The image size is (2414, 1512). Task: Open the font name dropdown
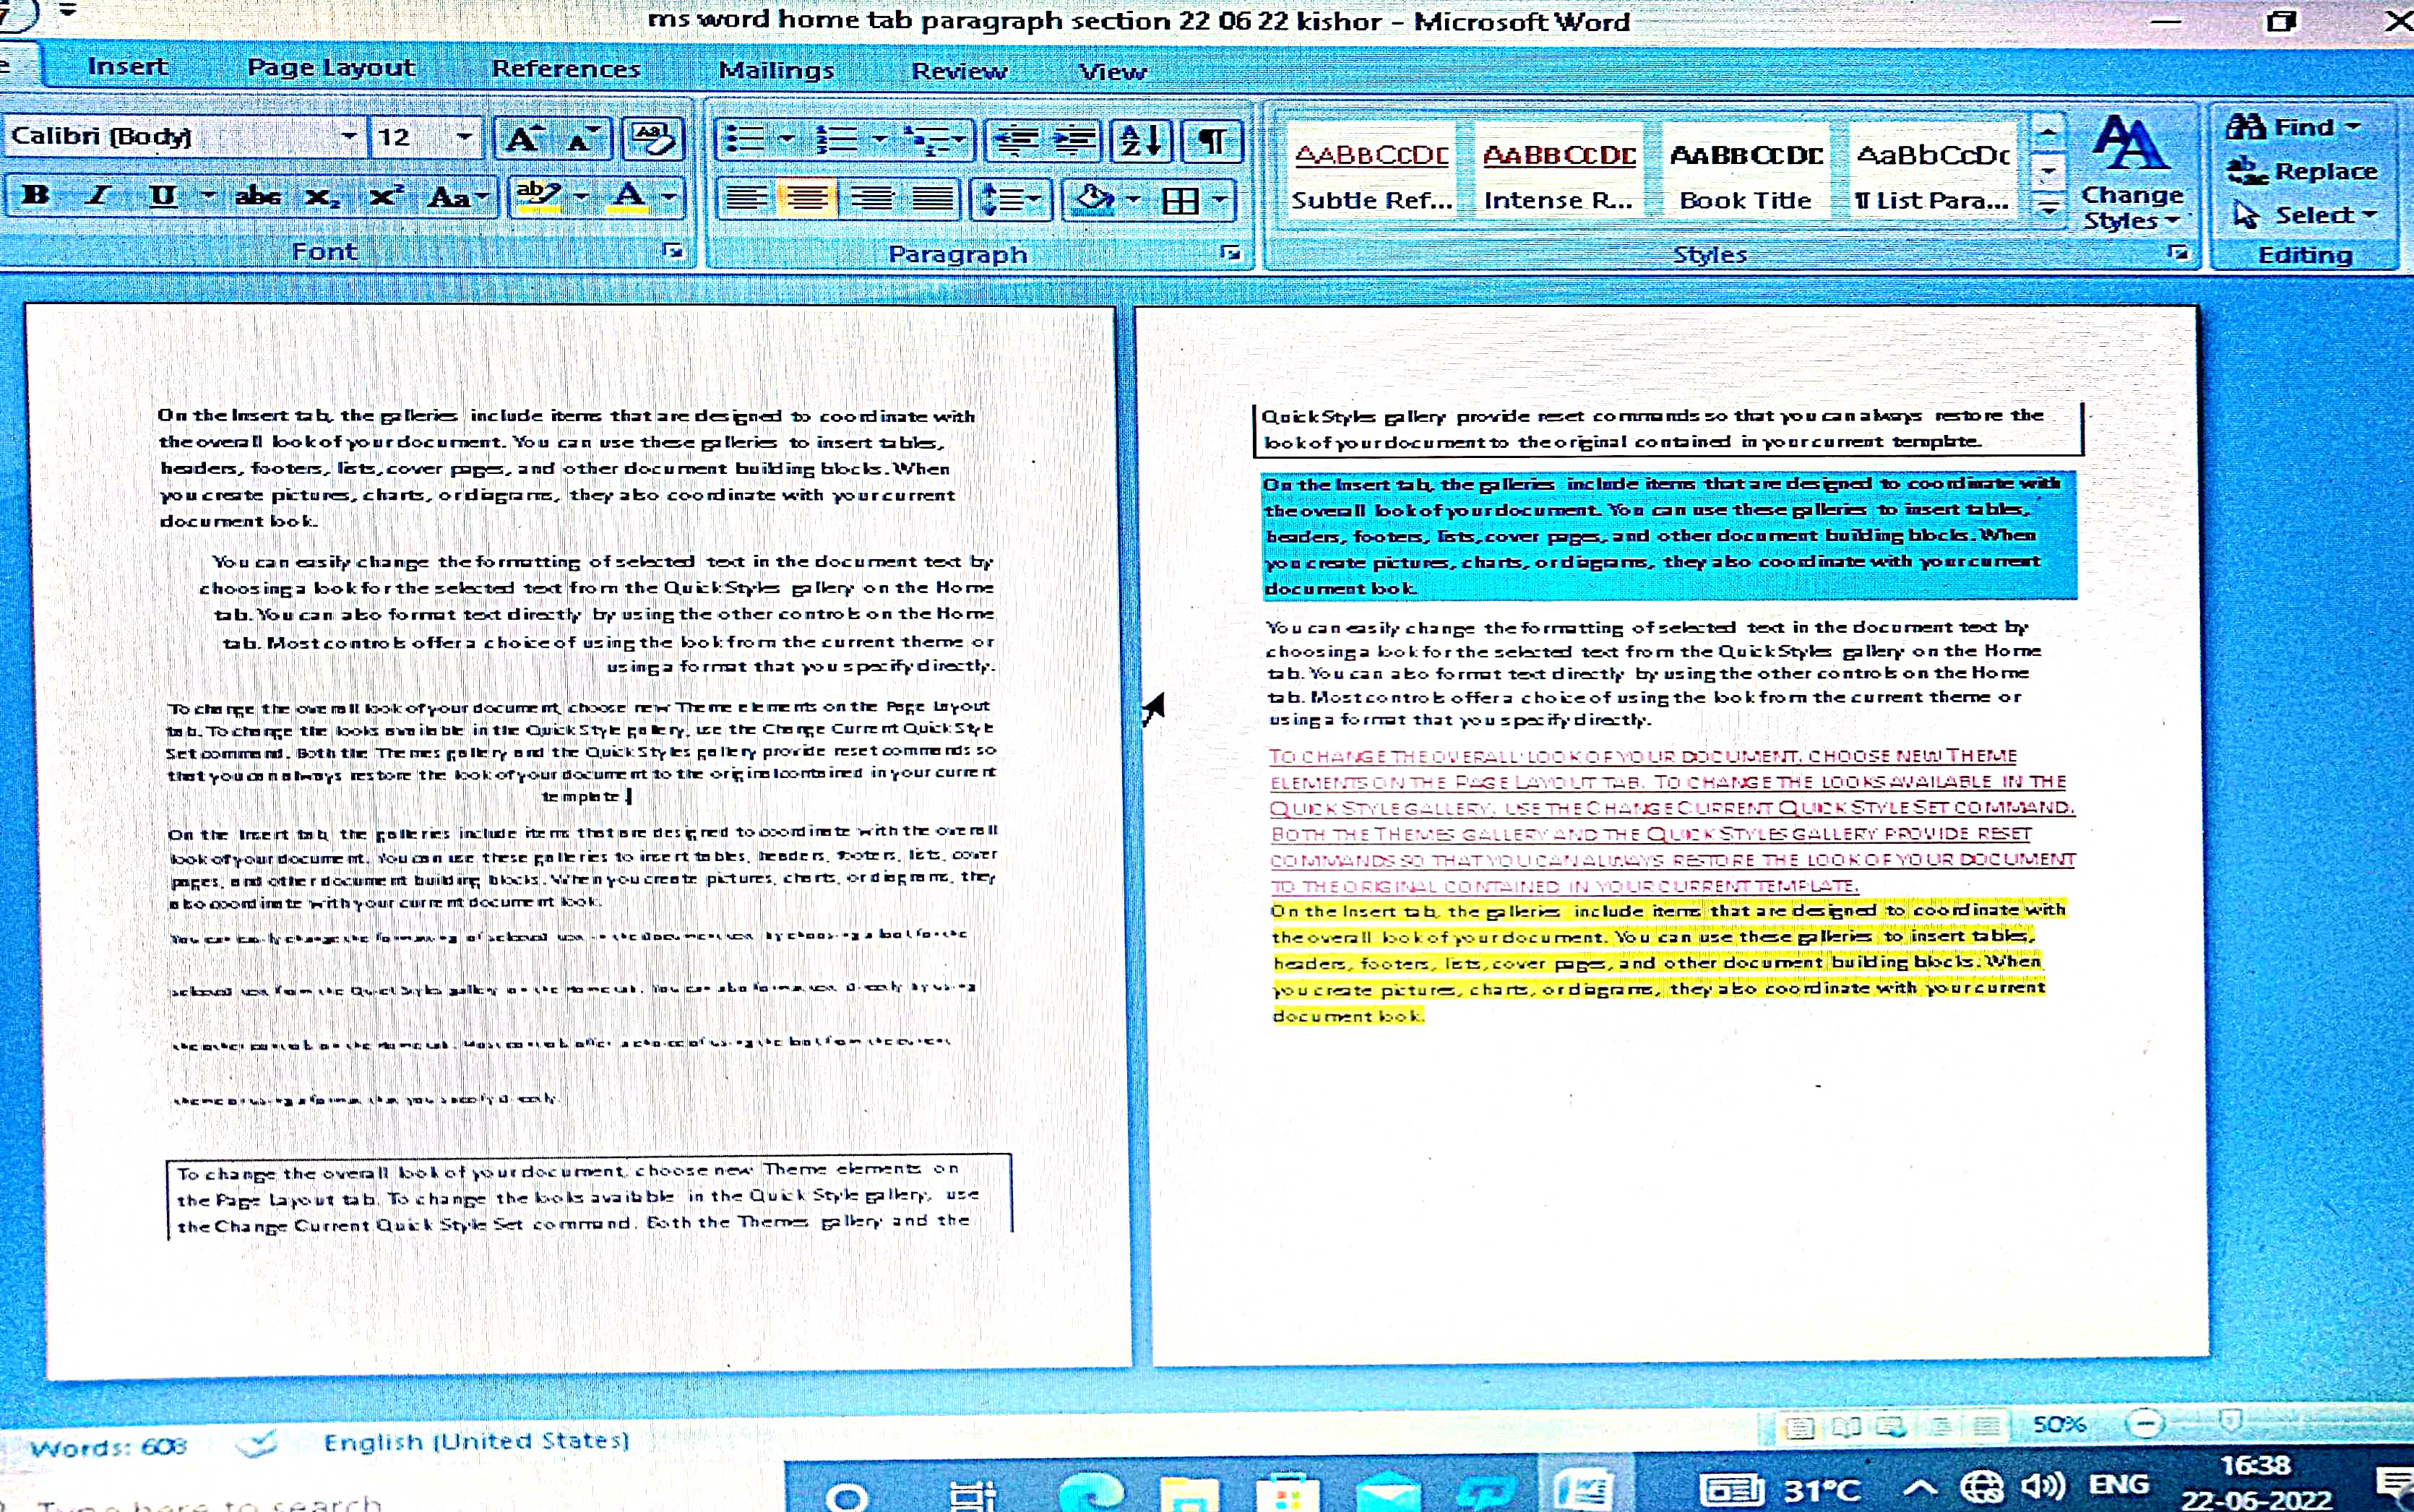click(348, 136)
